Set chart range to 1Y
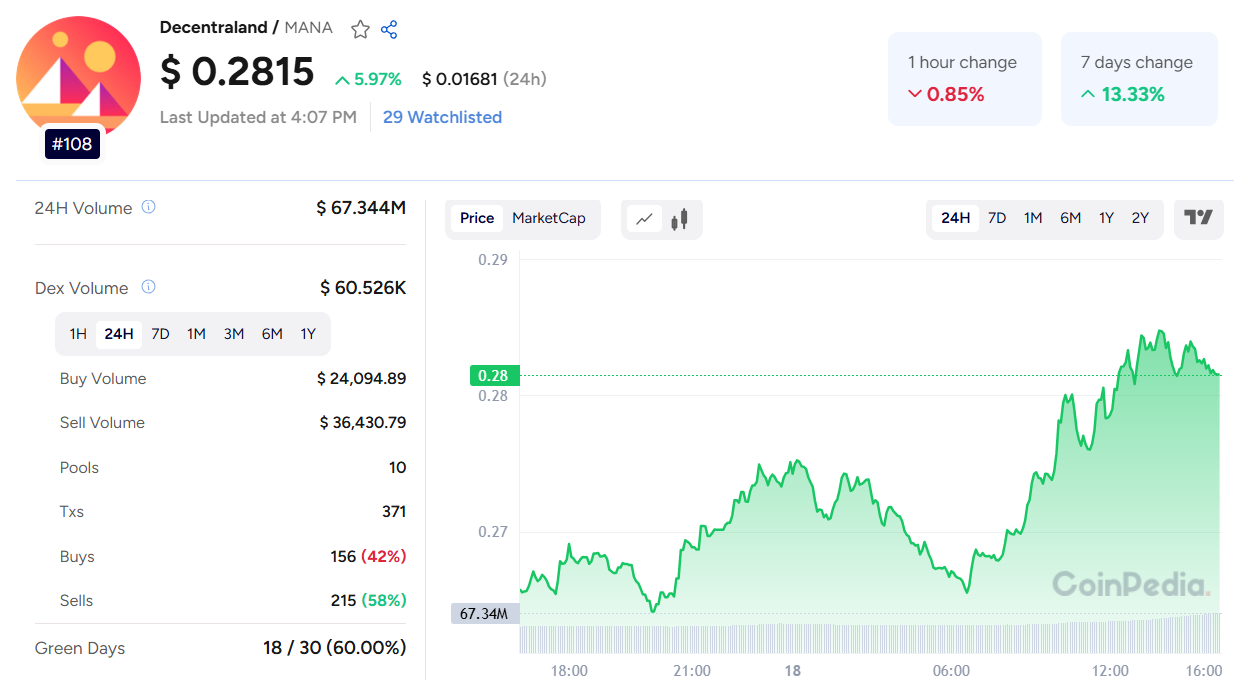Image resolution: width=1234 pixels, height=680 pixels. coord(1106,218)
